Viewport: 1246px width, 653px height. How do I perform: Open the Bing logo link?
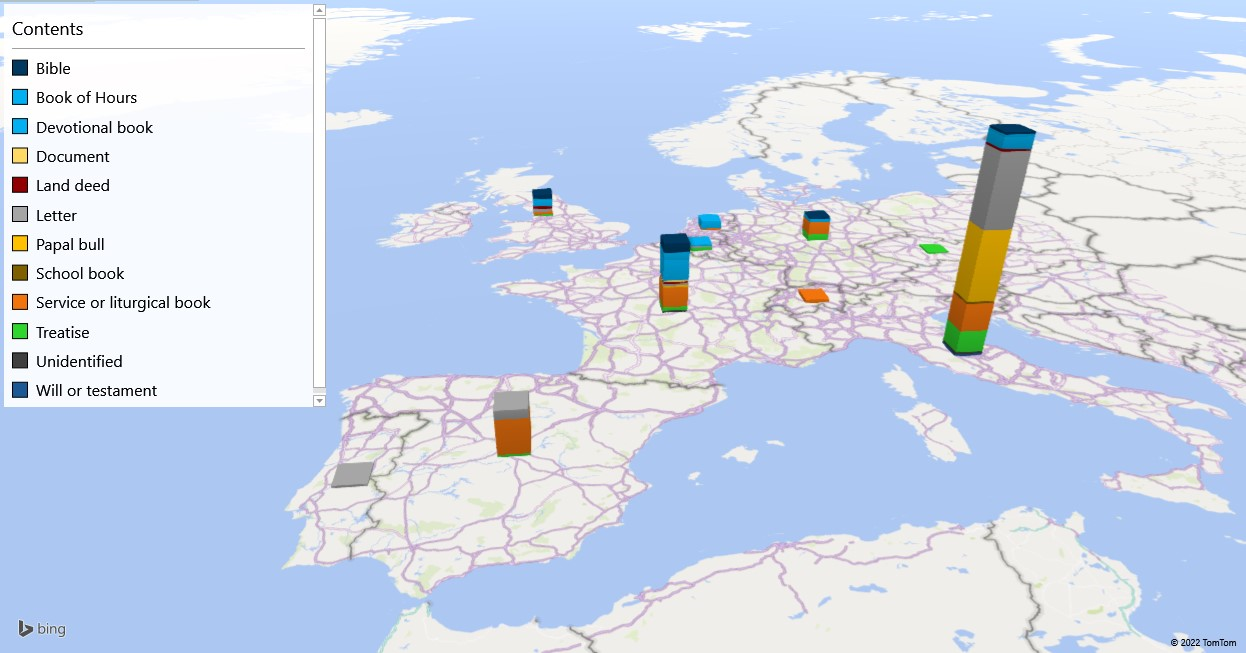click(42, 629)
